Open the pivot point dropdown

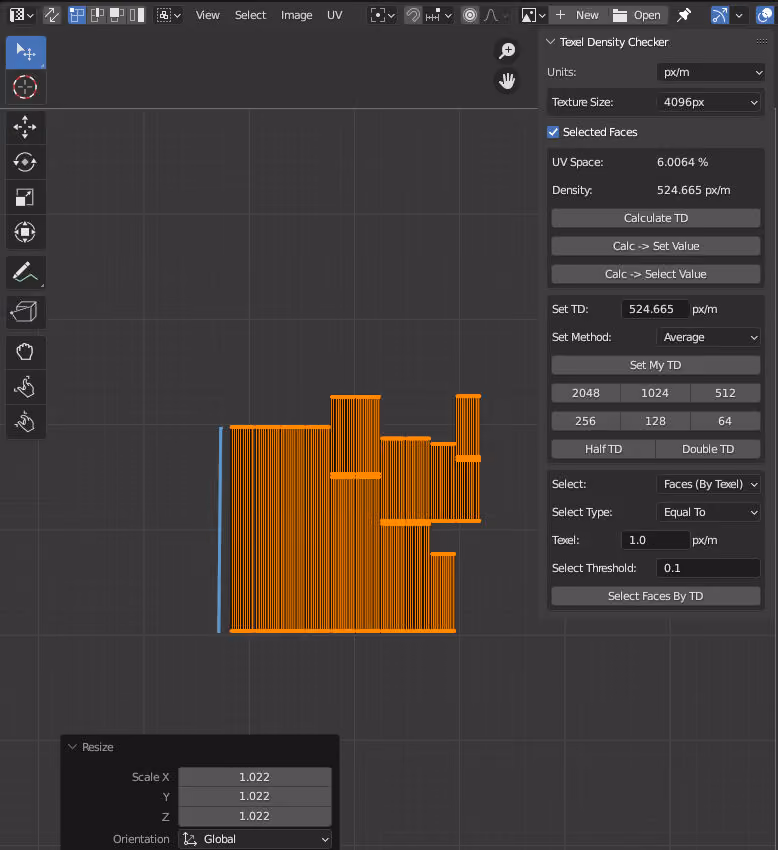382,15
